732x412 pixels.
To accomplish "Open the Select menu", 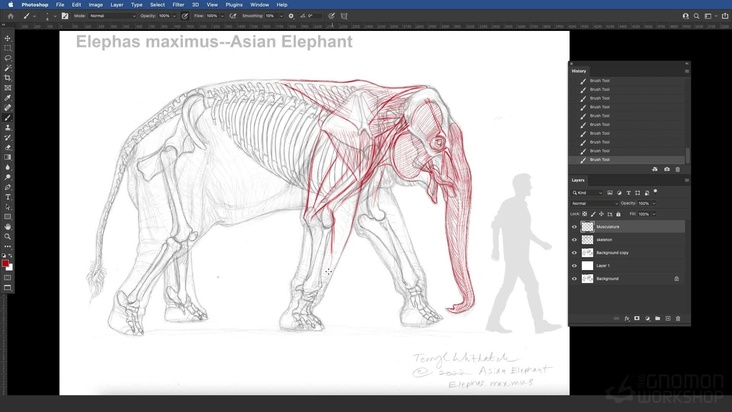I will [157, 5].
